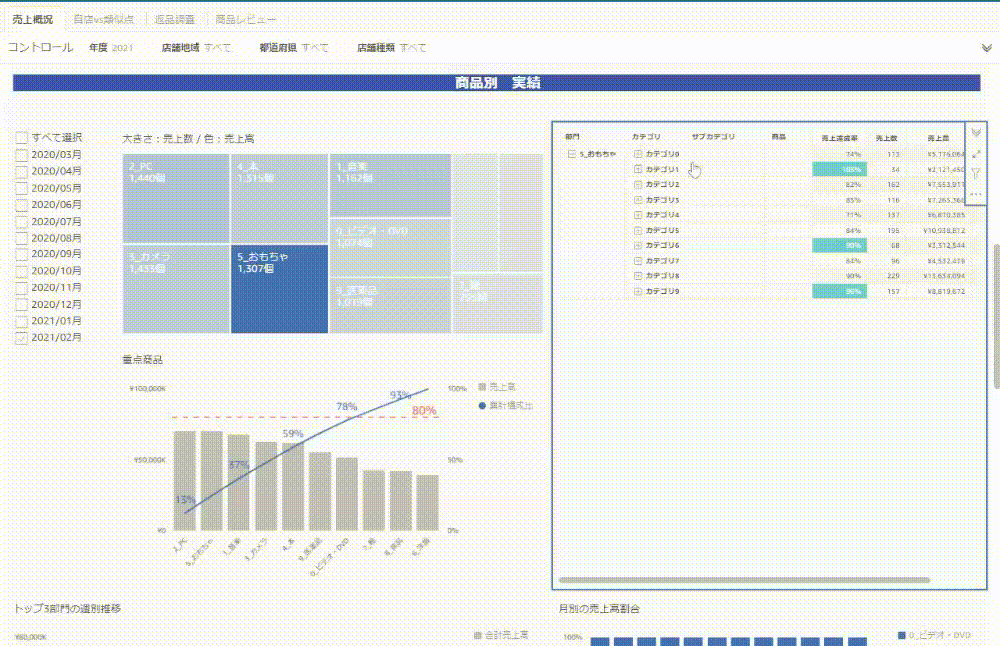Click the dashboard vertical scrollbar thumb
Viewport: 1000px width, 646px height.
point(996,316)
